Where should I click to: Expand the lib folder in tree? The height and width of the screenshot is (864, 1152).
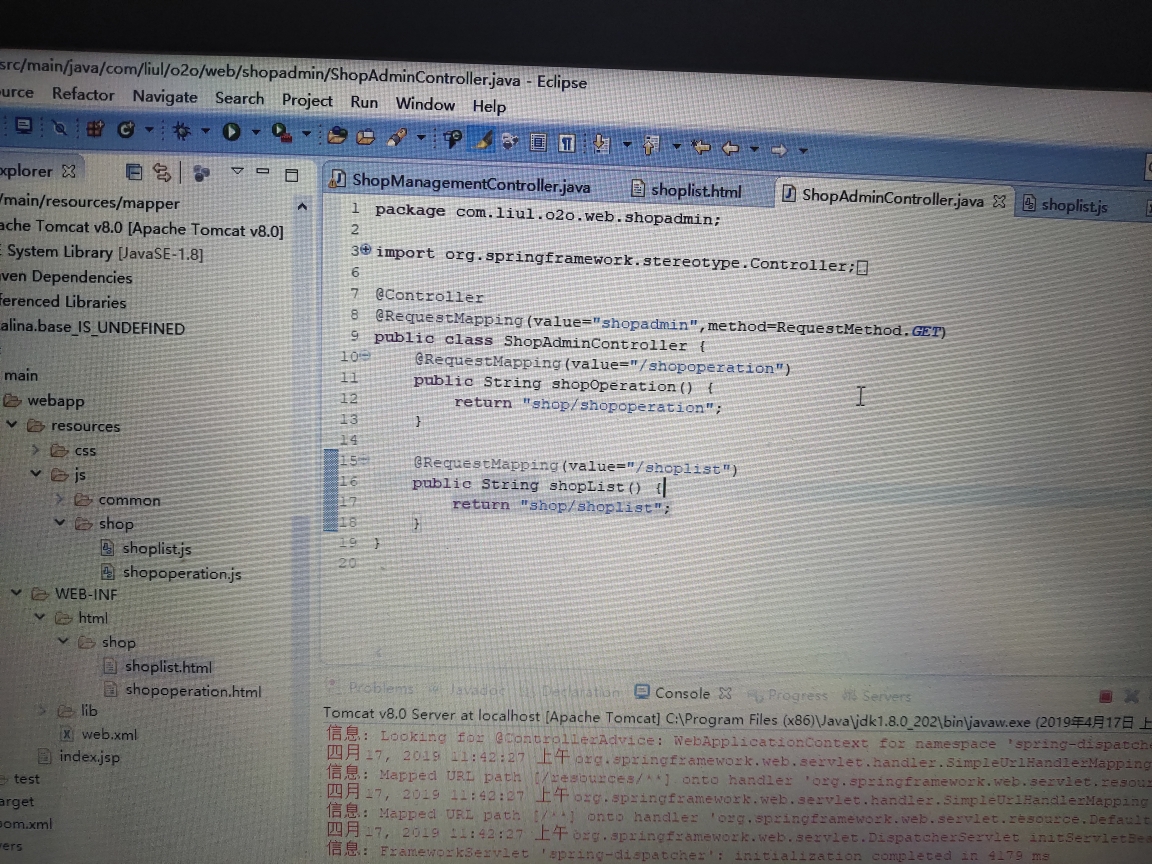click(x=42, y=710)
